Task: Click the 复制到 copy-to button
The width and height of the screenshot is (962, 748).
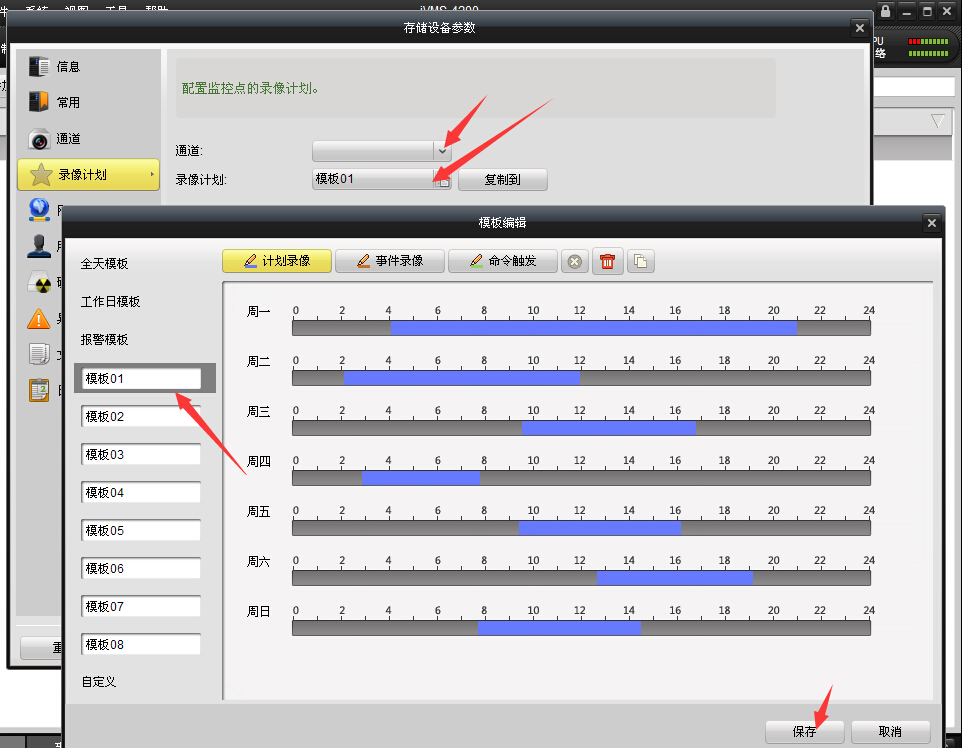Action: 502,180
